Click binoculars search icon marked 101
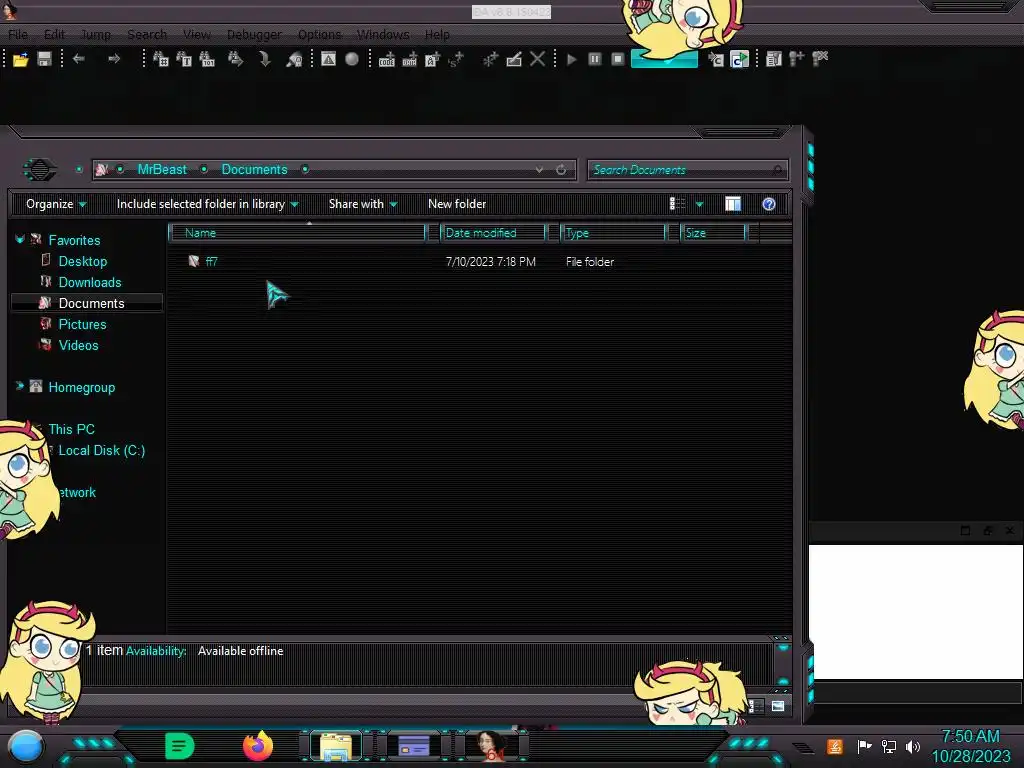 [x=207, y=59]
